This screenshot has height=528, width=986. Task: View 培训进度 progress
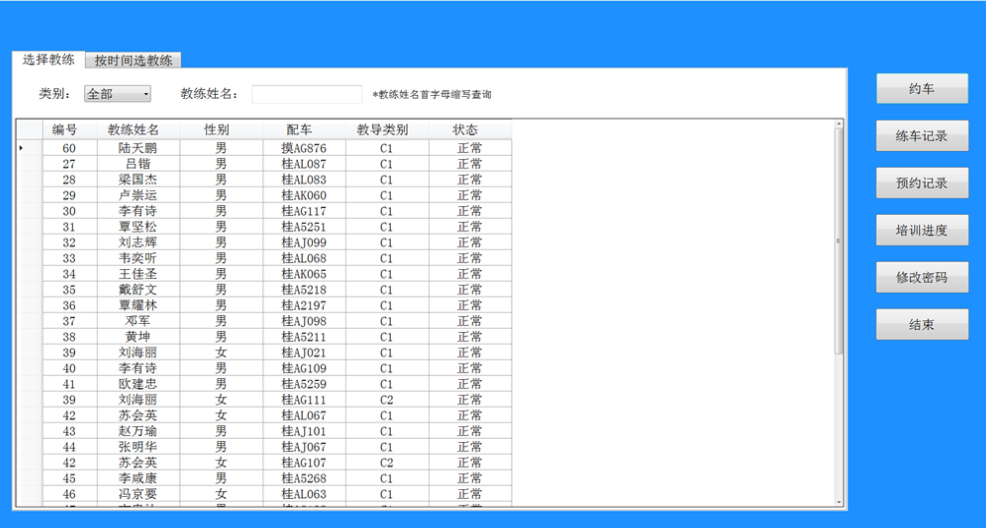(922, 230)
